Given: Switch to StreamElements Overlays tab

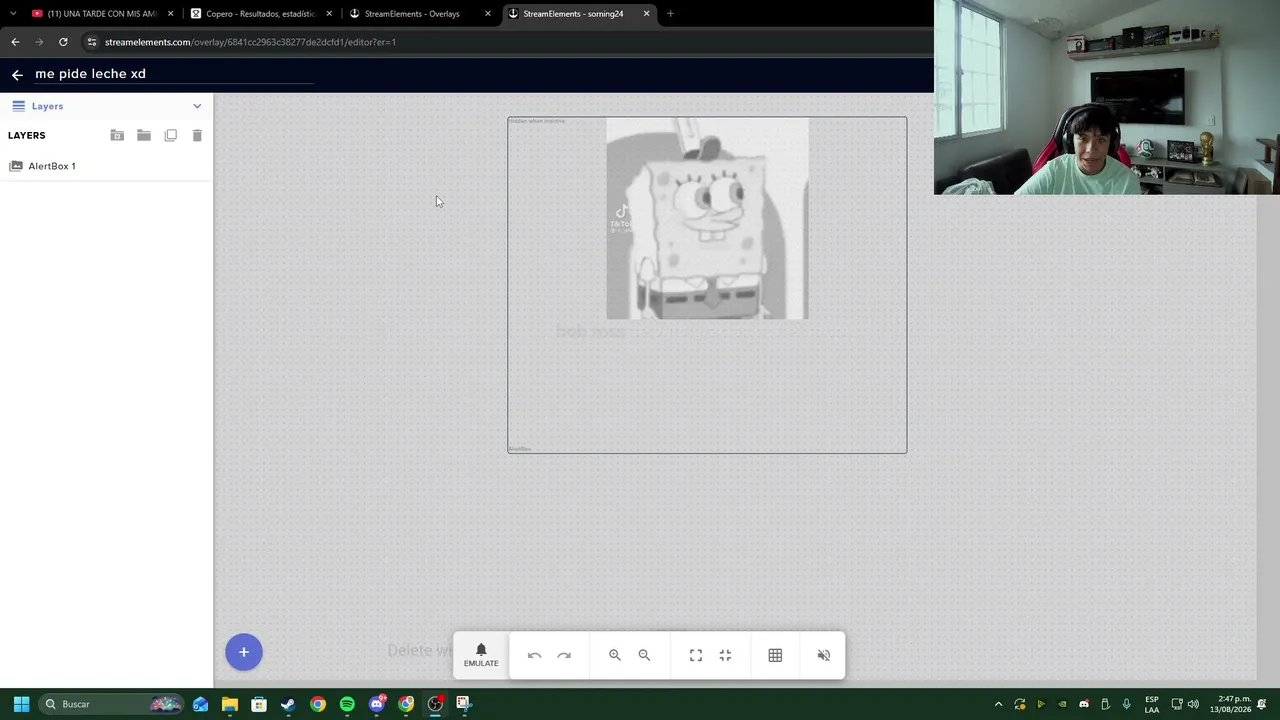Looking at the screenshot, I should 420,14.
